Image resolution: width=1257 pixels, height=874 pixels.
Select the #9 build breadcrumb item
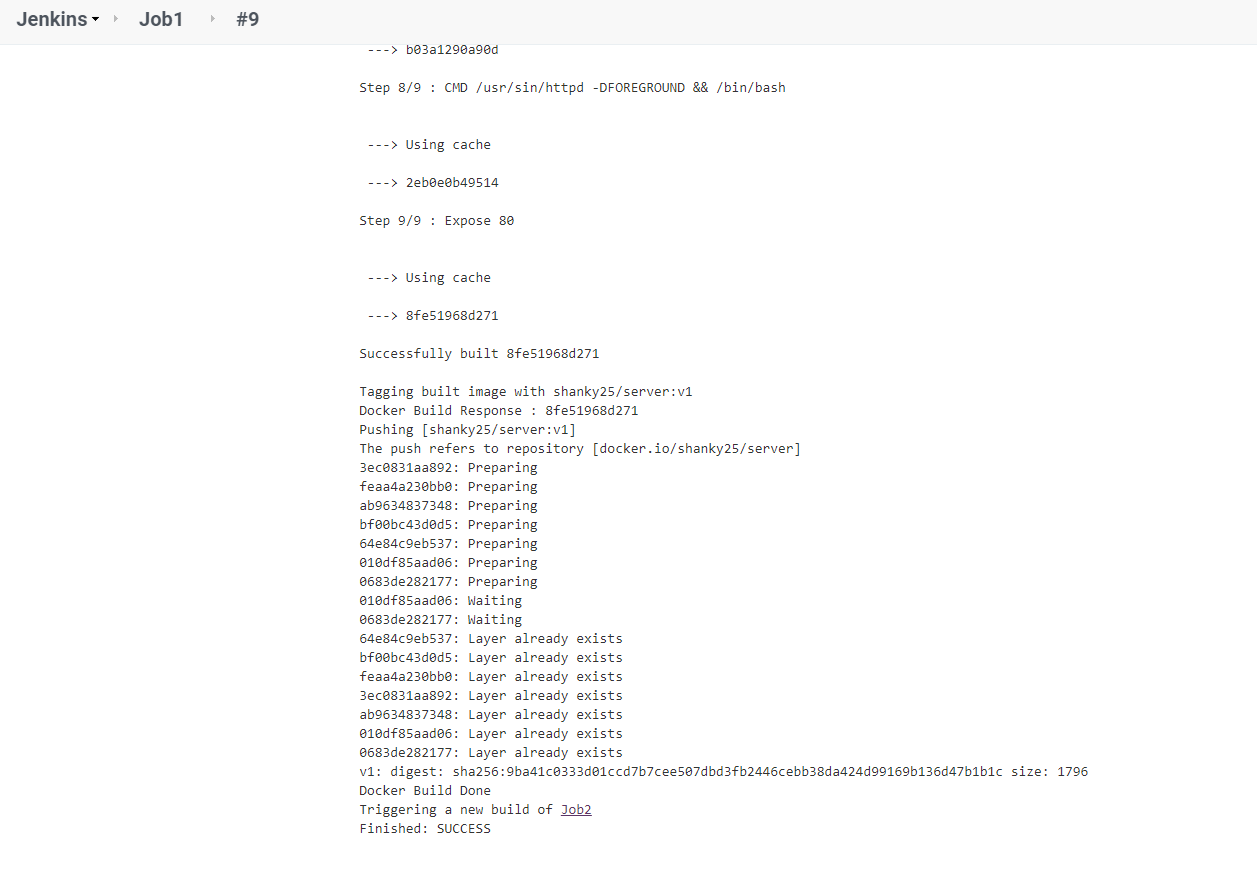(x=248, y=19)
